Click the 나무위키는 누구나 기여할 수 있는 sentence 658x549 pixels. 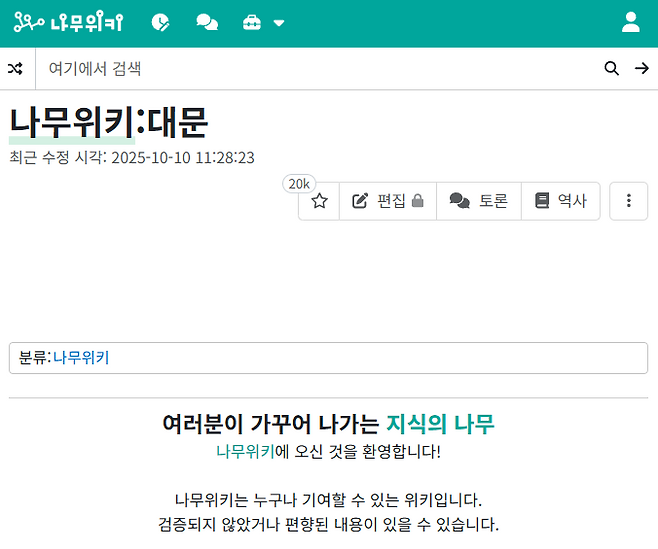(329, 500)
